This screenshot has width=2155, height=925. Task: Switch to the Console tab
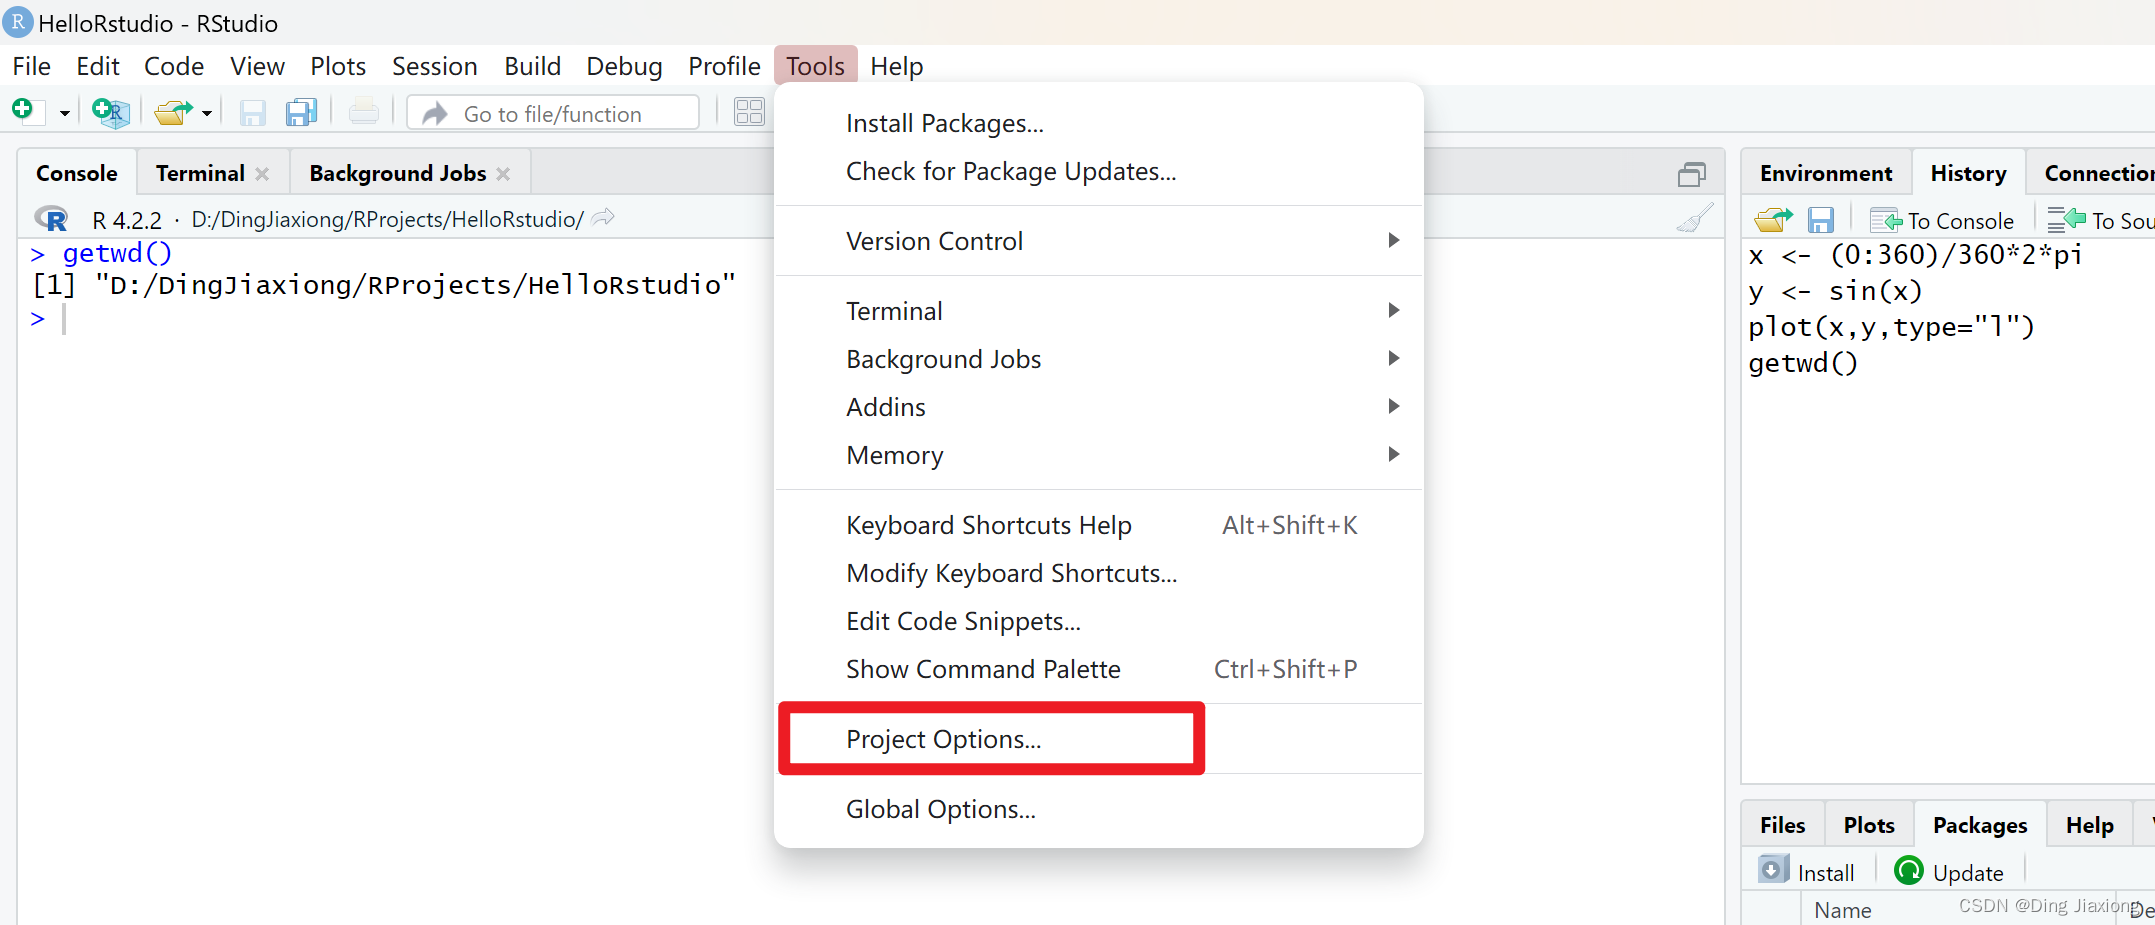(77, 173)
